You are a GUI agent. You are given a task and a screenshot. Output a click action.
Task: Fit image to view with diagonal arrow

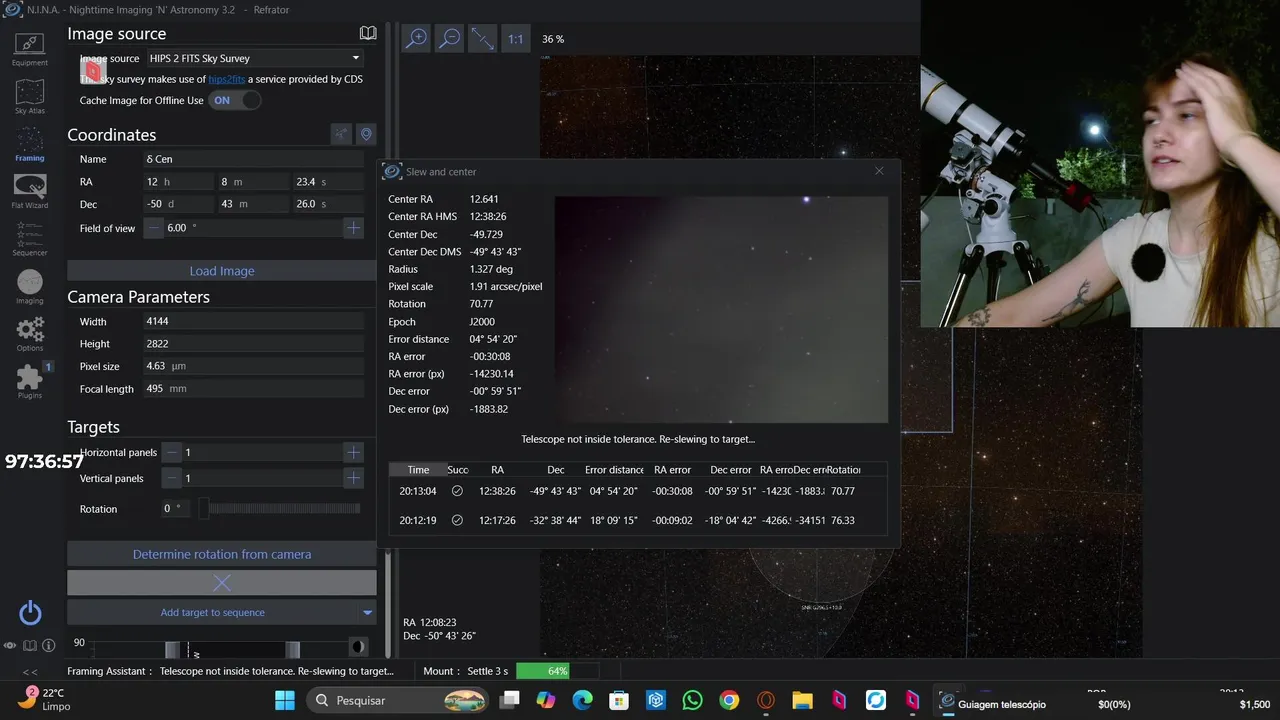tap(483, 38)
